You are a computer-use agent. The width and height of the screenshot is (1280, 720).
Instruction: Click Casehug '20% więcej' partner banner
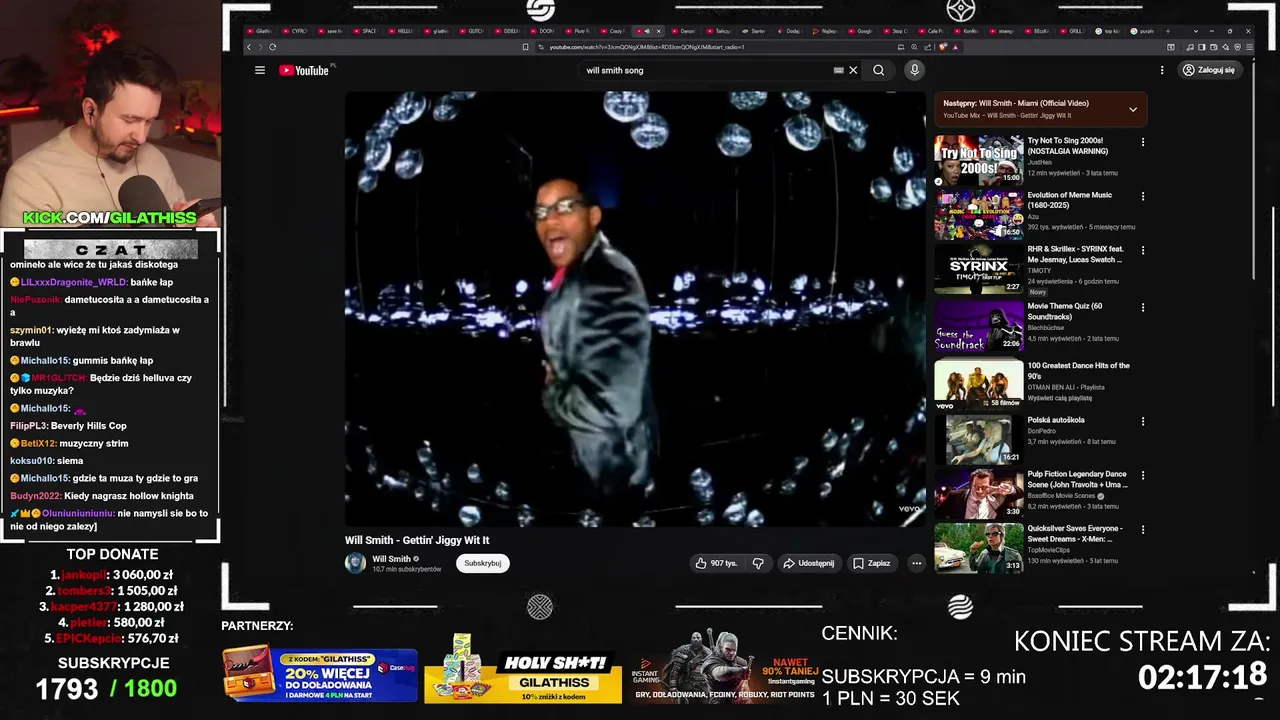point(320,673)
